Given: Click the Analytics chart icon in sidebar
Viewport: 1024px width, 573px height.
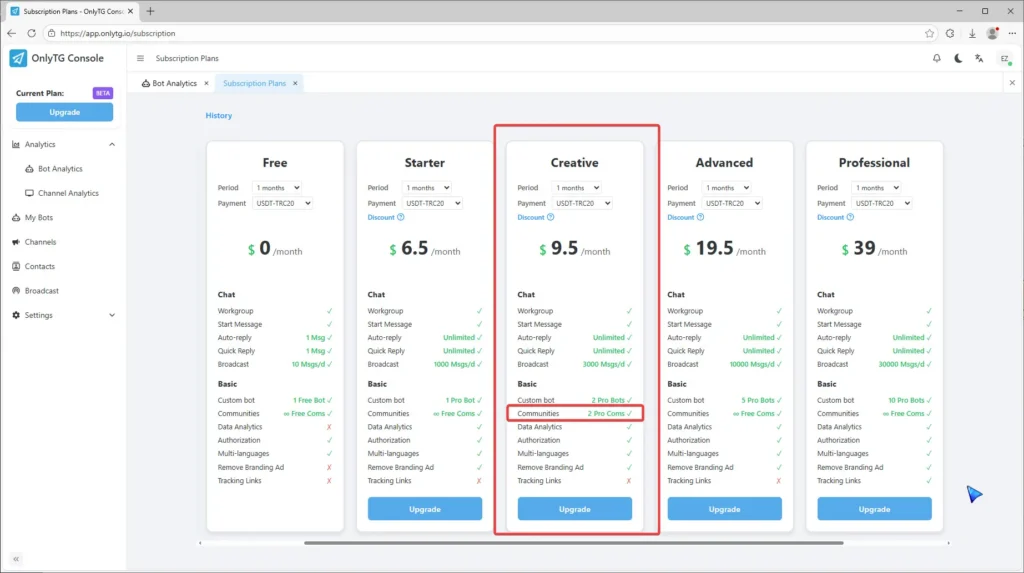Looking at the screenshot, I should 16,144.
